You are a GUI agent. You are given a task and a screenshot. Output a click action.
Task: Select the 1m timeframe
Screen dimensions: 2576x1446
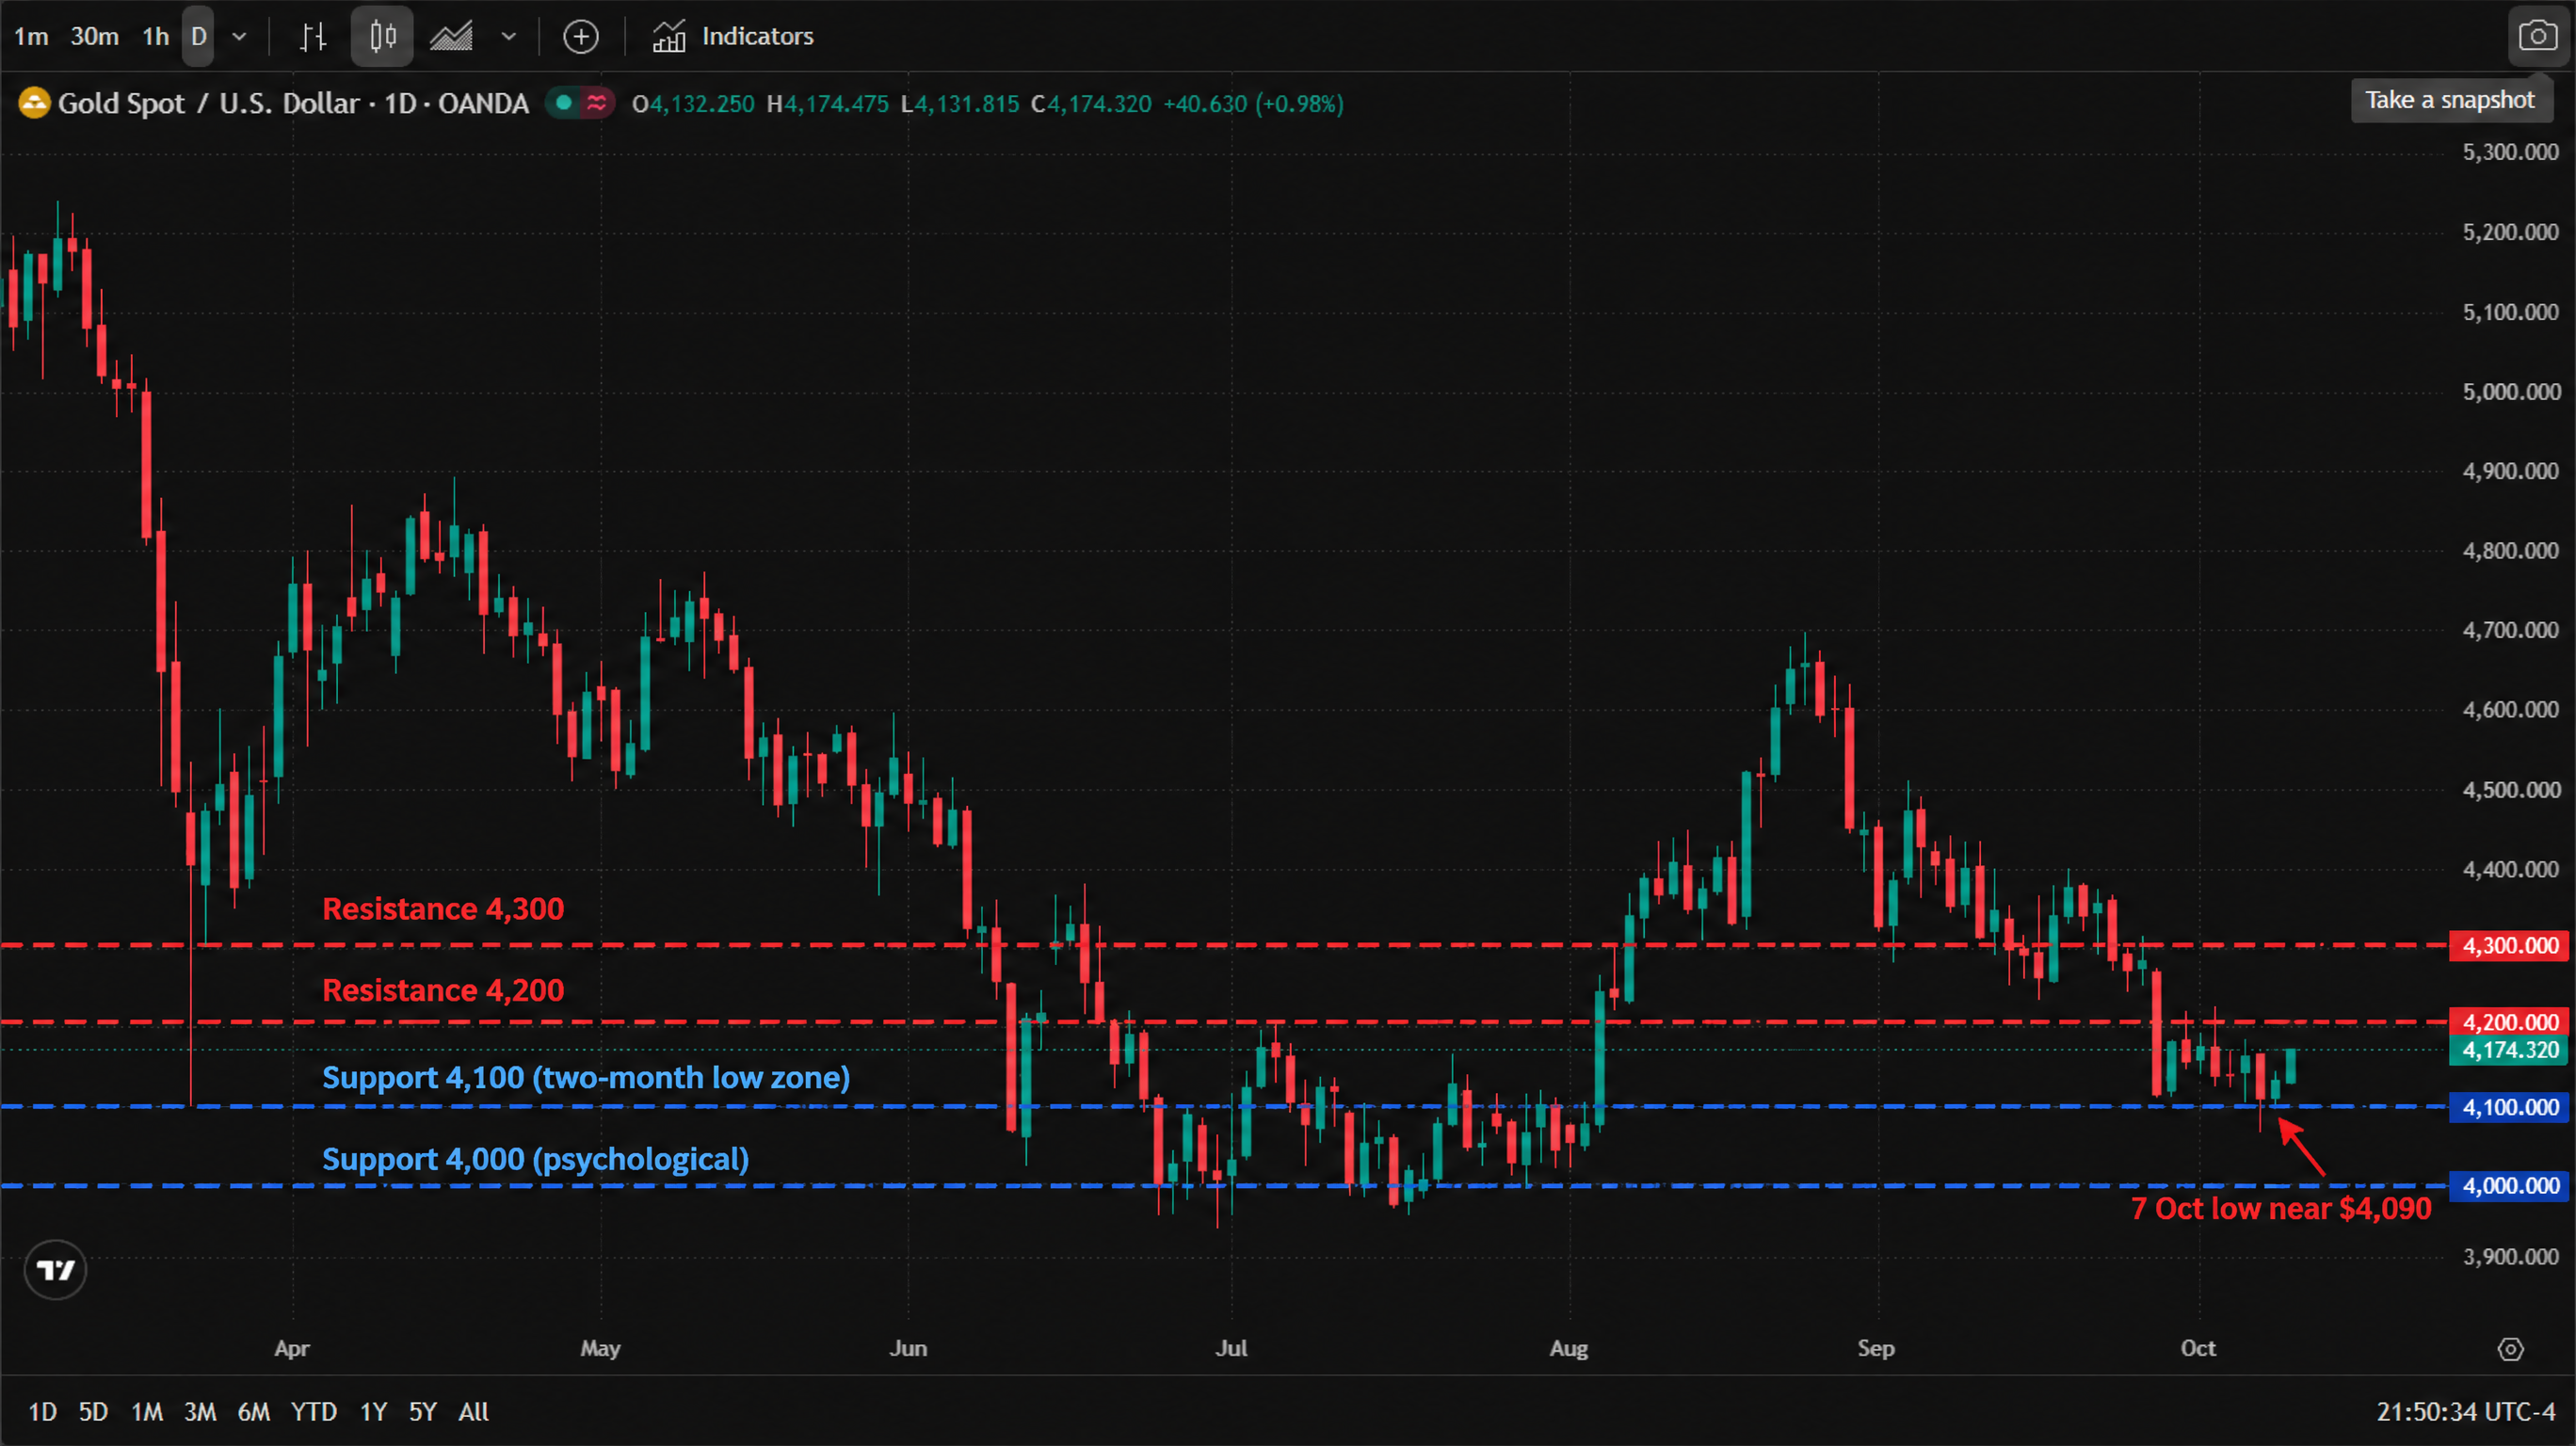[31, 37]
